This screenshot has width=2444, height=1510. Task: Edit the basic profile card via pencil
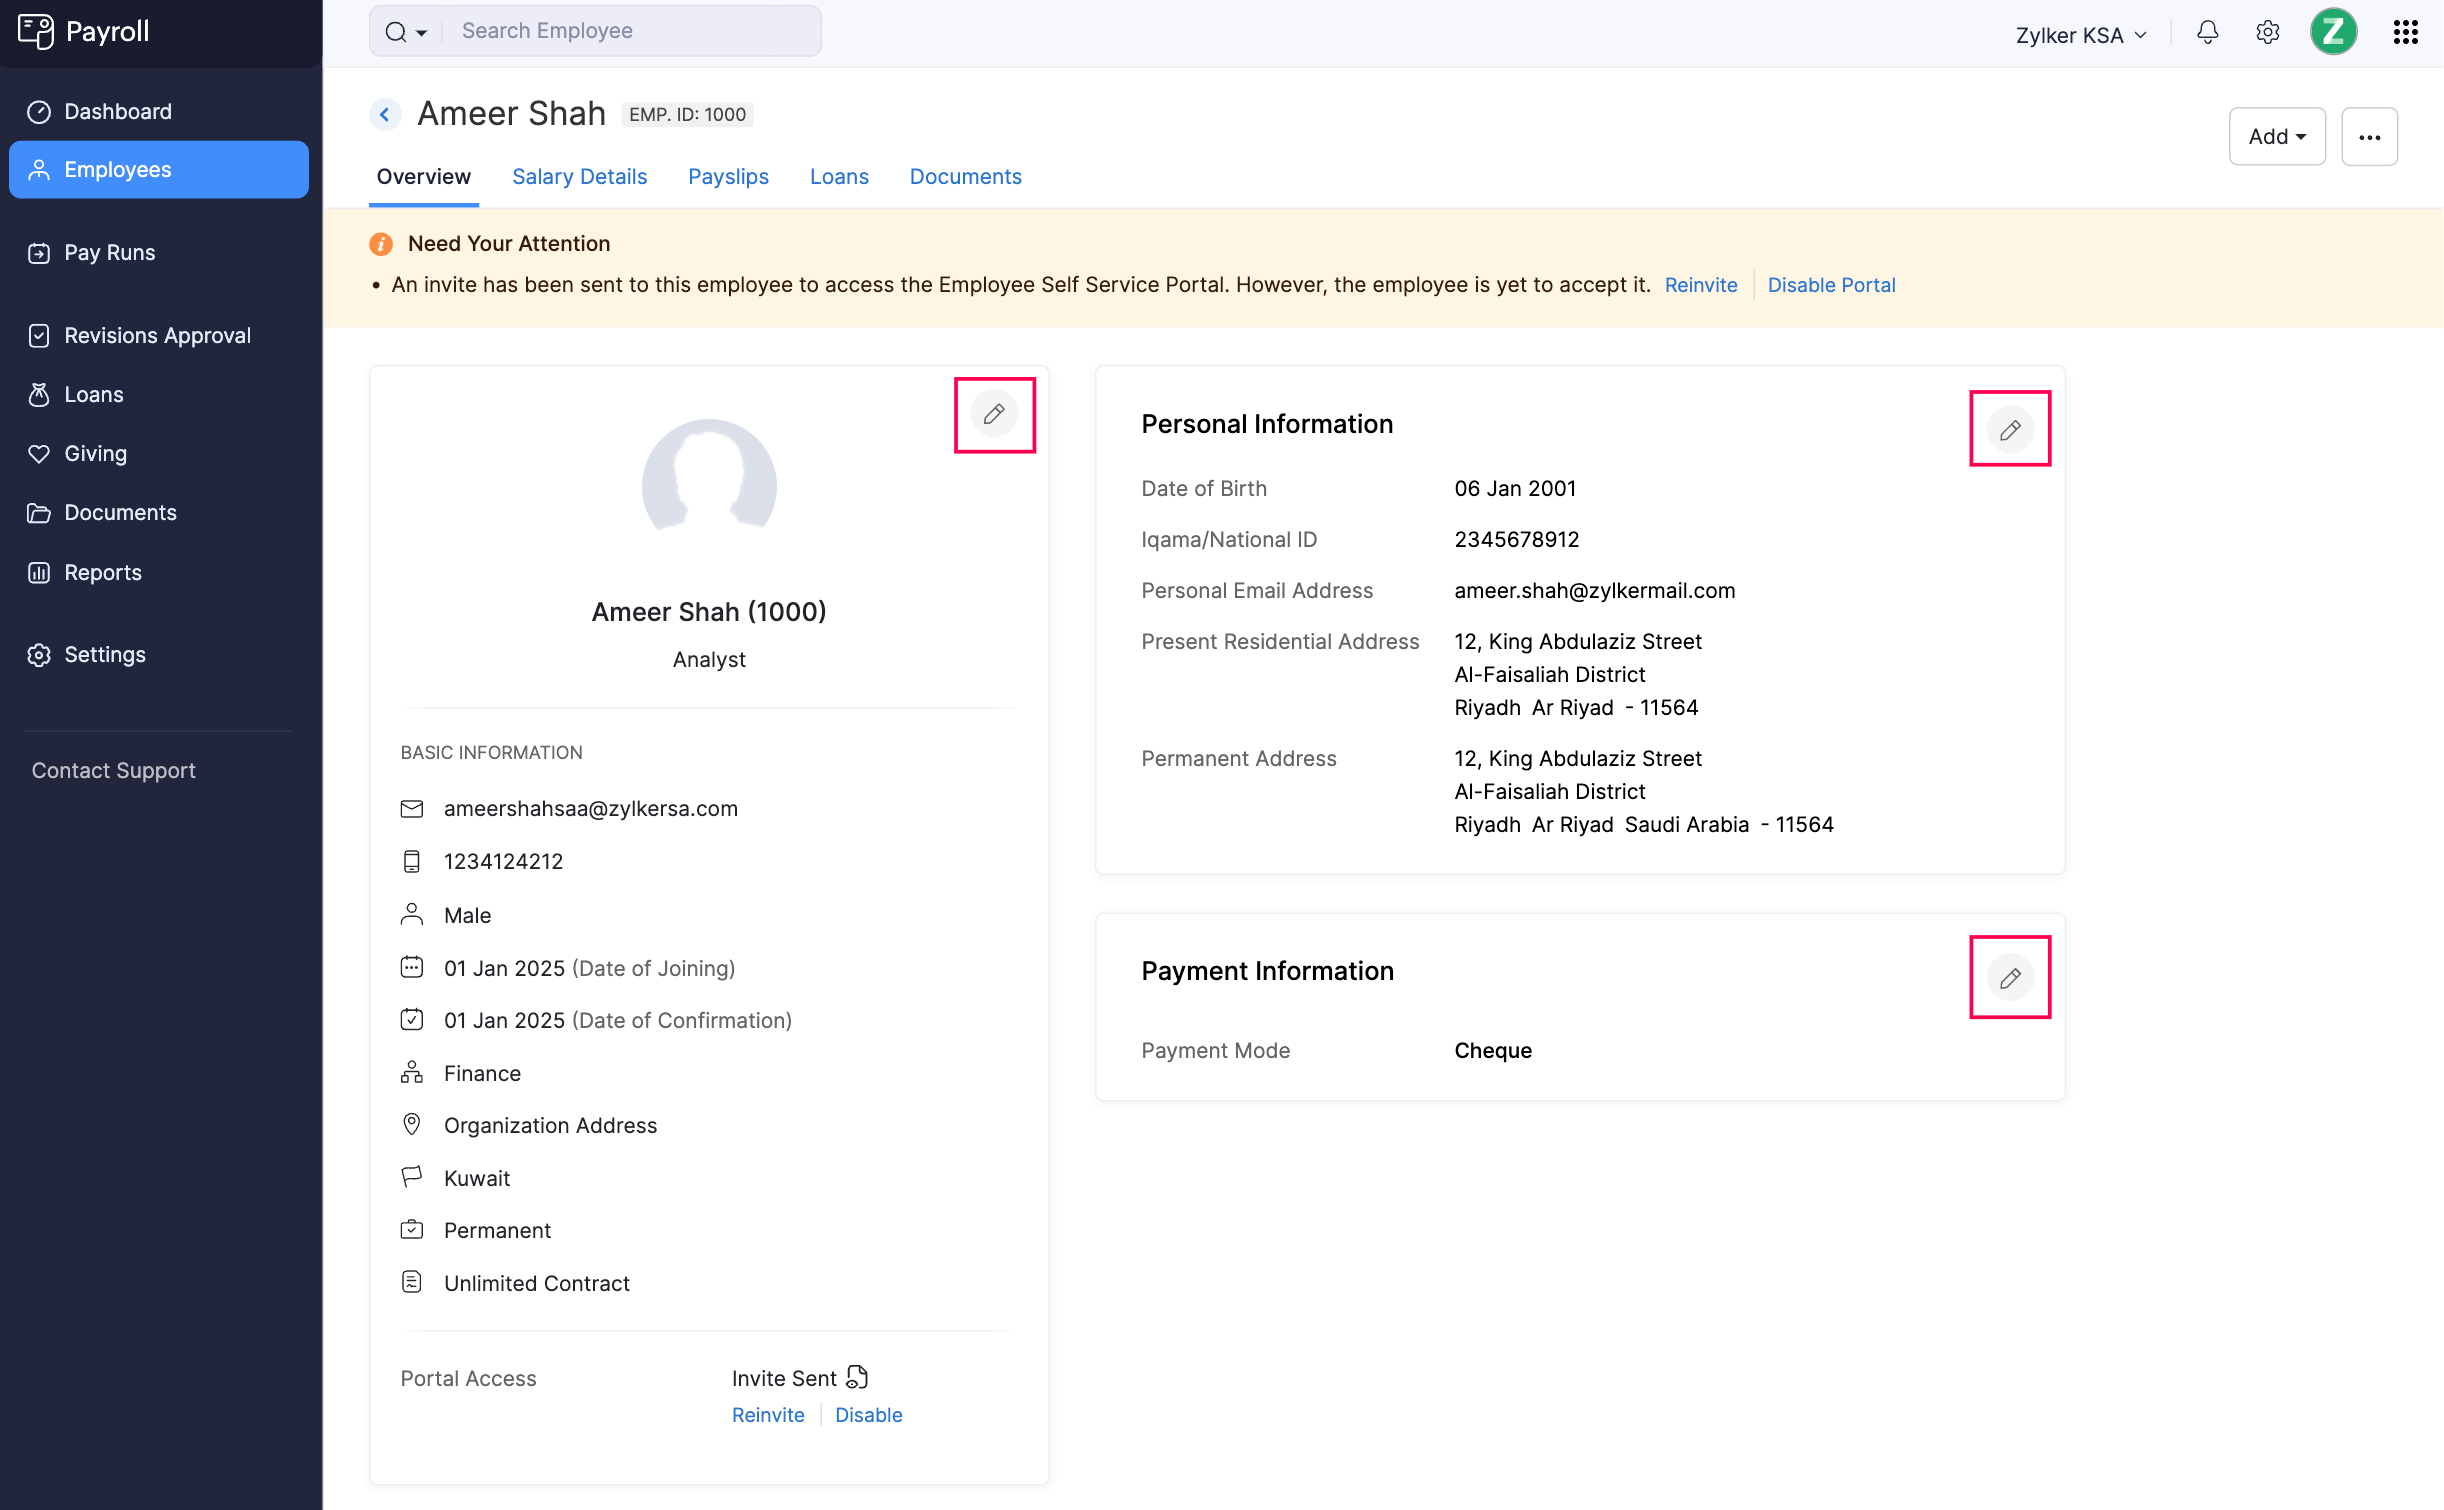[994, 414]
